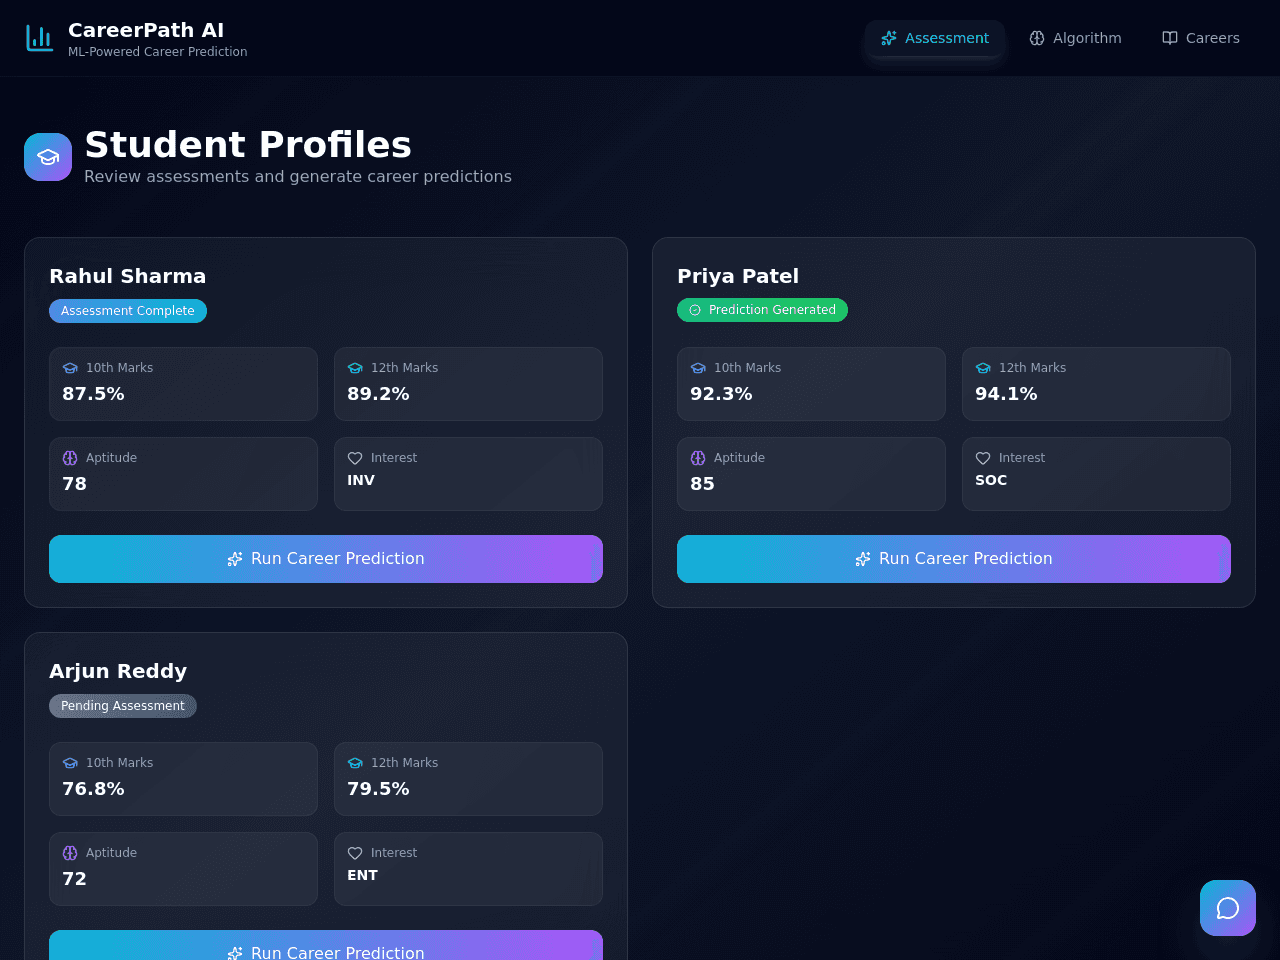Click Arjun Reddy's Interest heart icon
The height and width of the screenshot is (960, 1280).
click(355, 853)
